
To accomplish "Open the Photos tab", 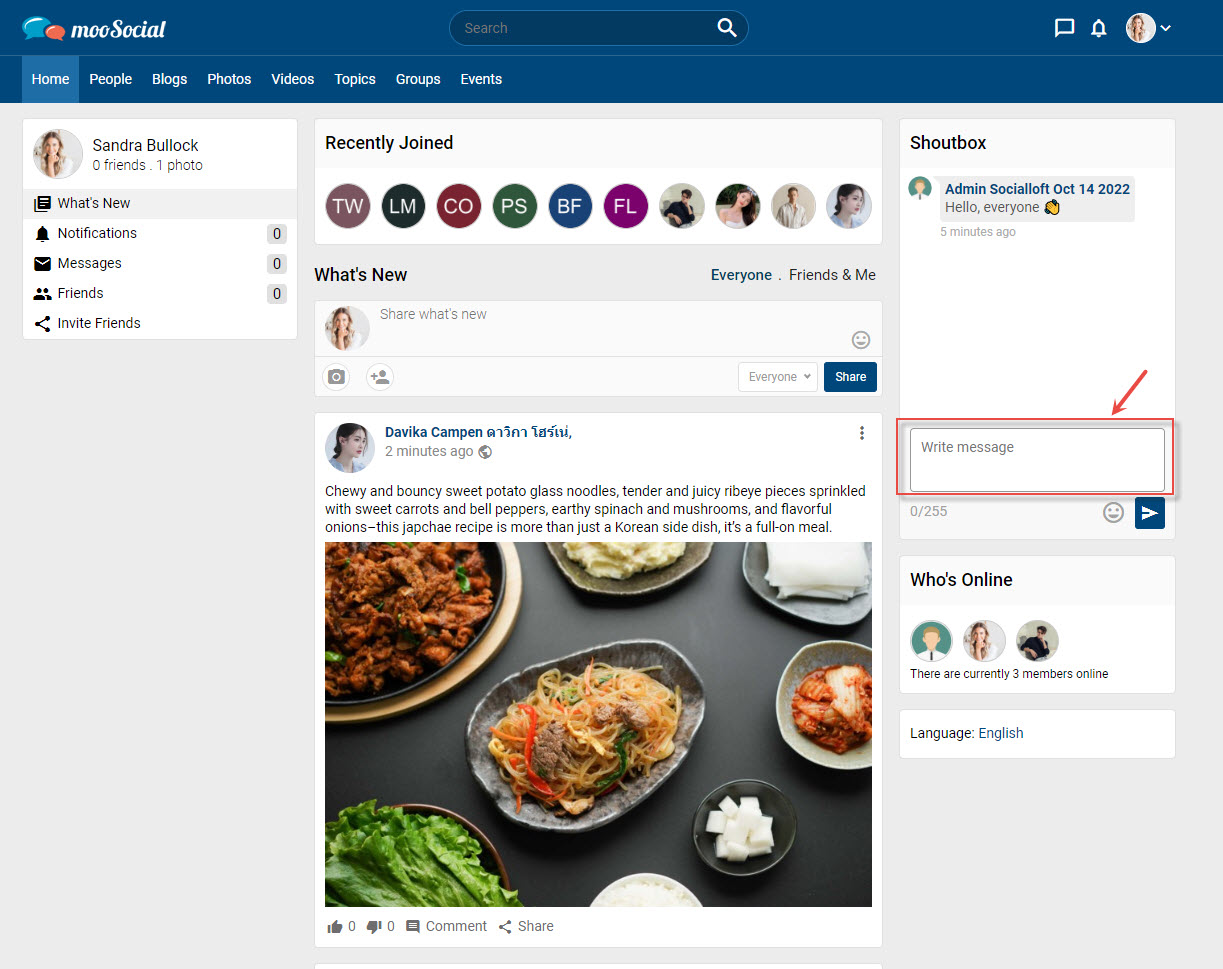I will [x=229, y=79].
